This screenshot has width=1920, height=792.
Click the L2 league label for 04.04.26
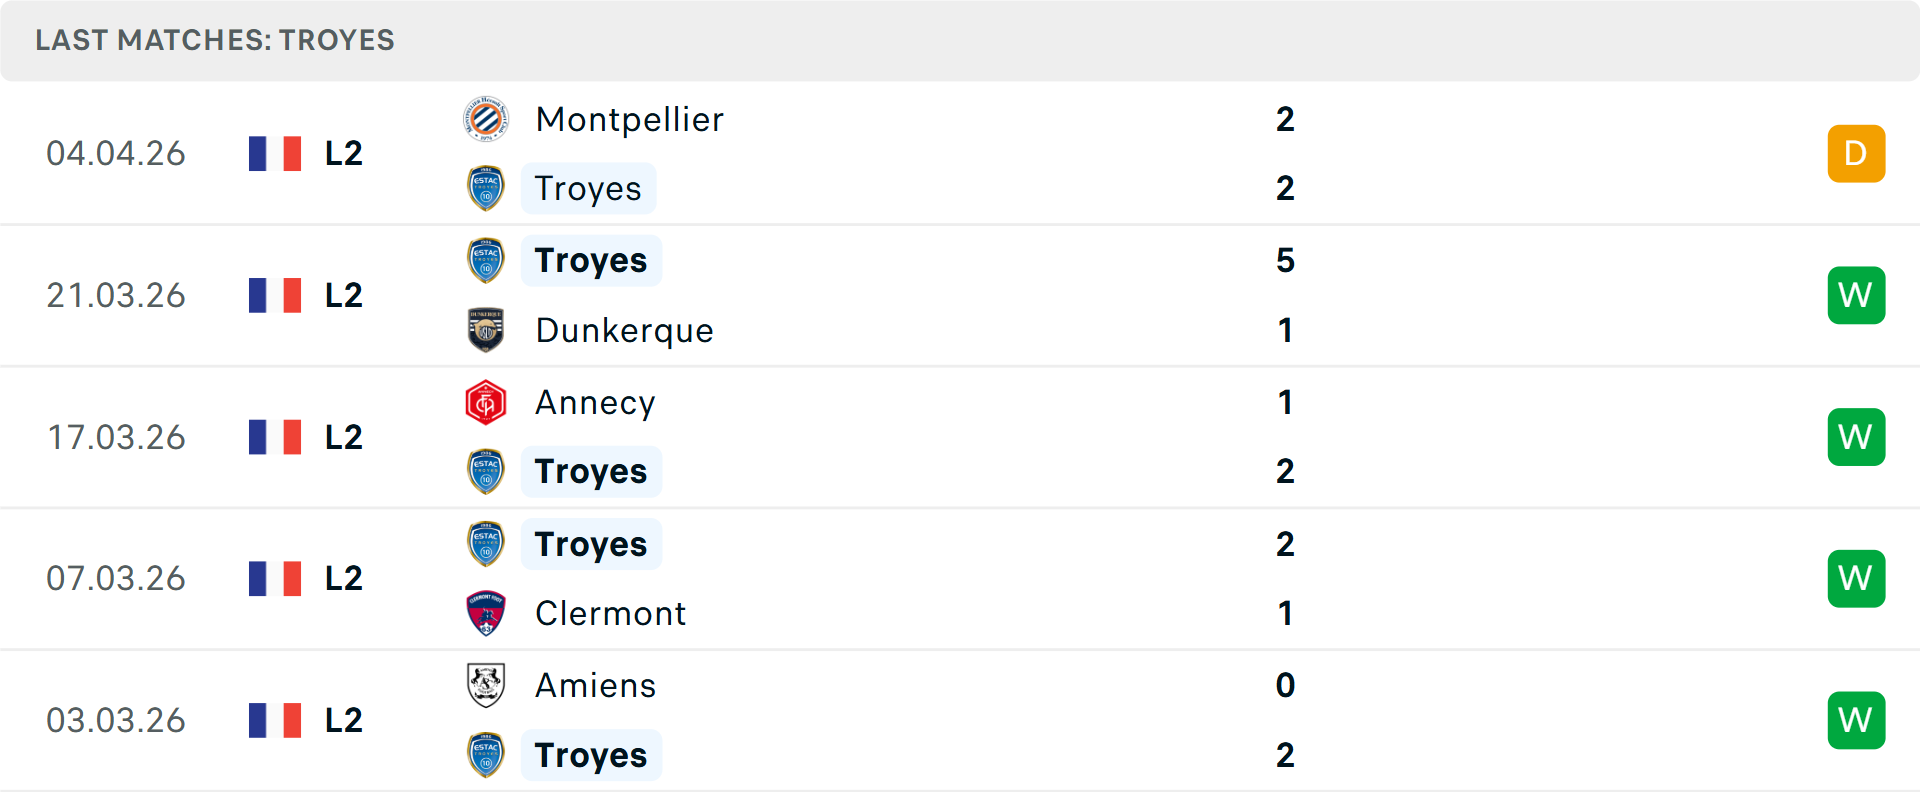pos(343,153)
